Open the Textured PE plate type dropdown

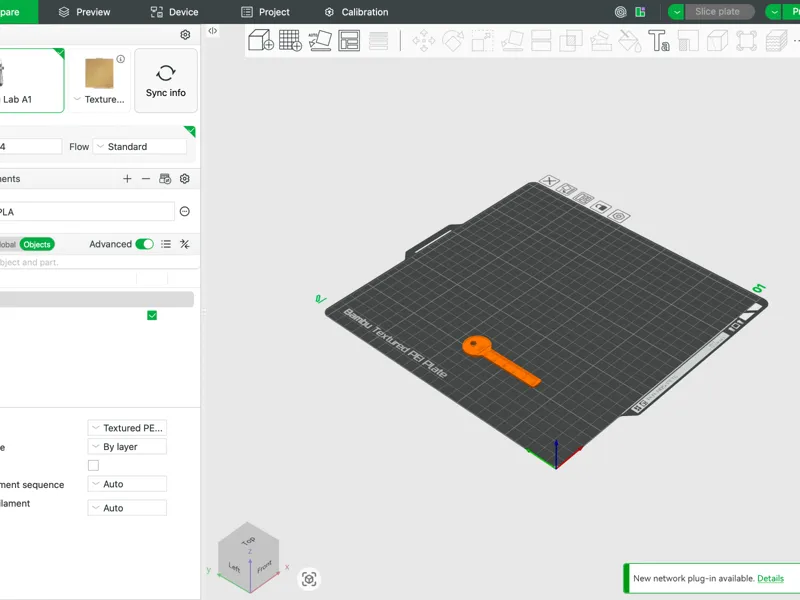point(127,428)
